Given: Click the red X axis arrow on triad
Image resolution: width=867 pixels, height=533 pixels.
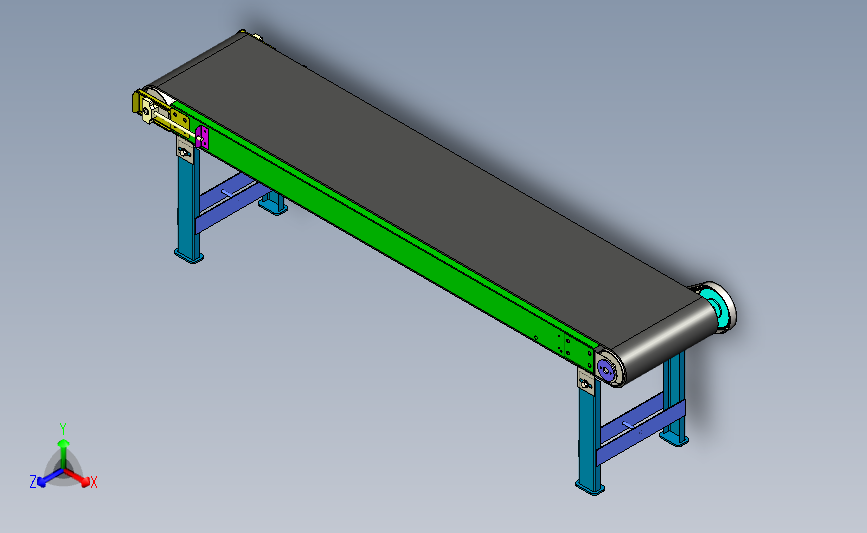Looking at the screenshot, I should click(x=79, y=478).
